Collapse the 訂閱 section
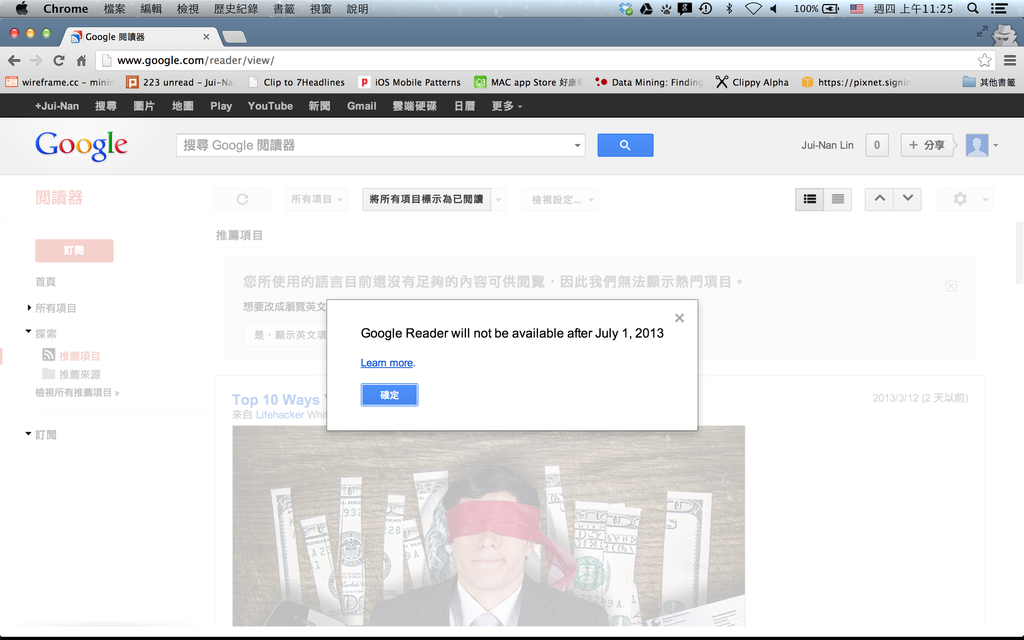Screen dimensions: 1024x640 coord(28,434)
